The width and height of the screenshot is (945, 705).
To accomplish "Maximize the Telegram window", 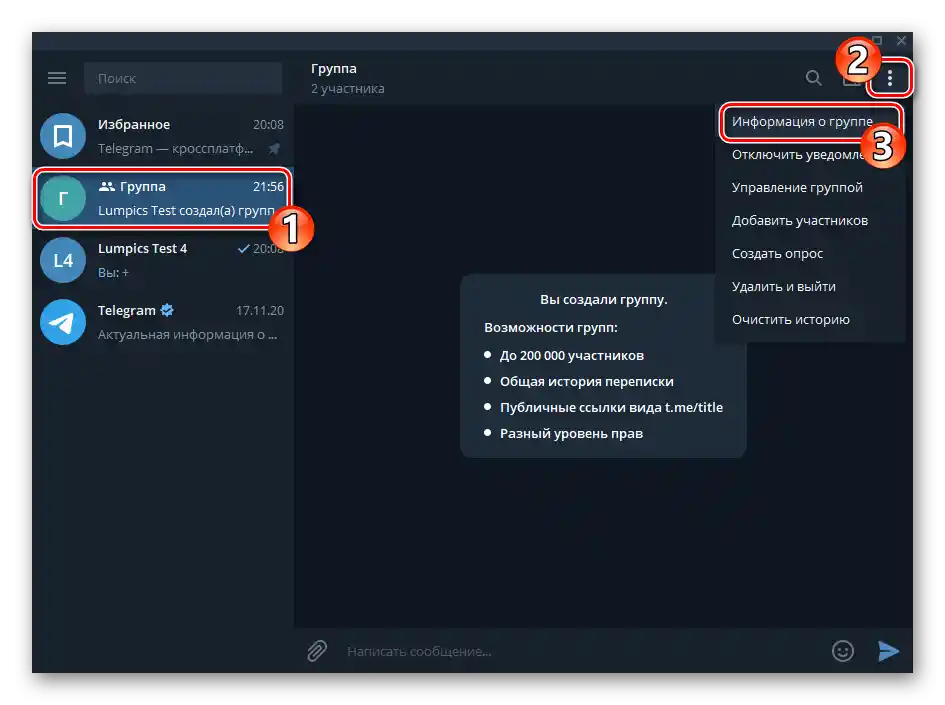I will (878, 40).
